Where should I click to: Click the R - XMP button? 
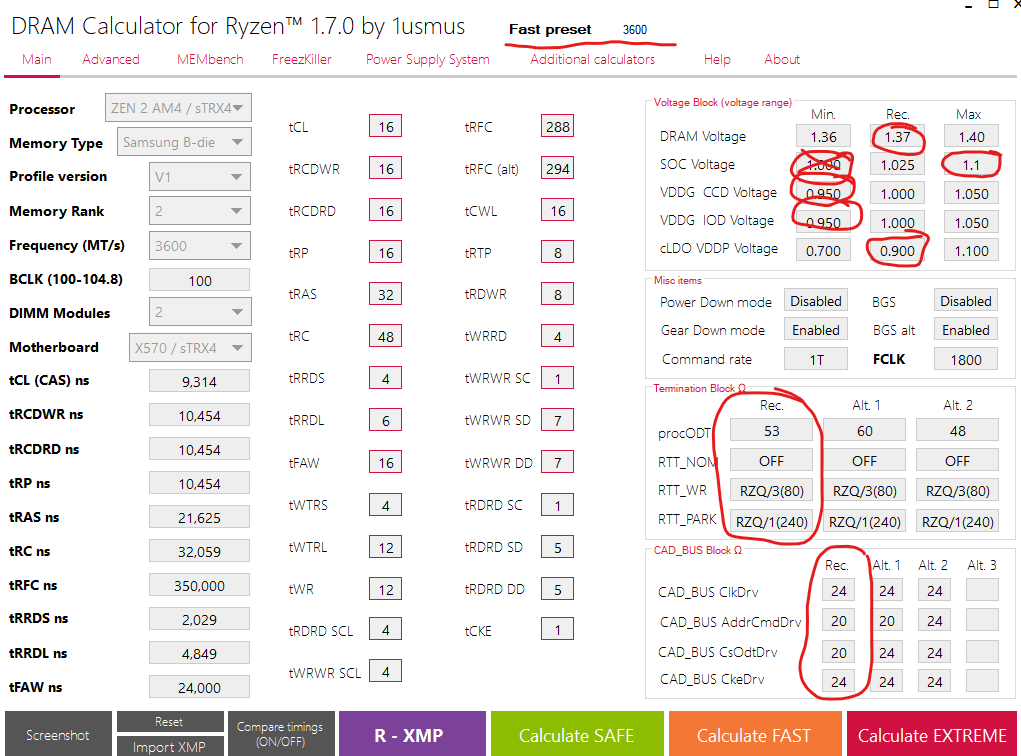(412, 735)
